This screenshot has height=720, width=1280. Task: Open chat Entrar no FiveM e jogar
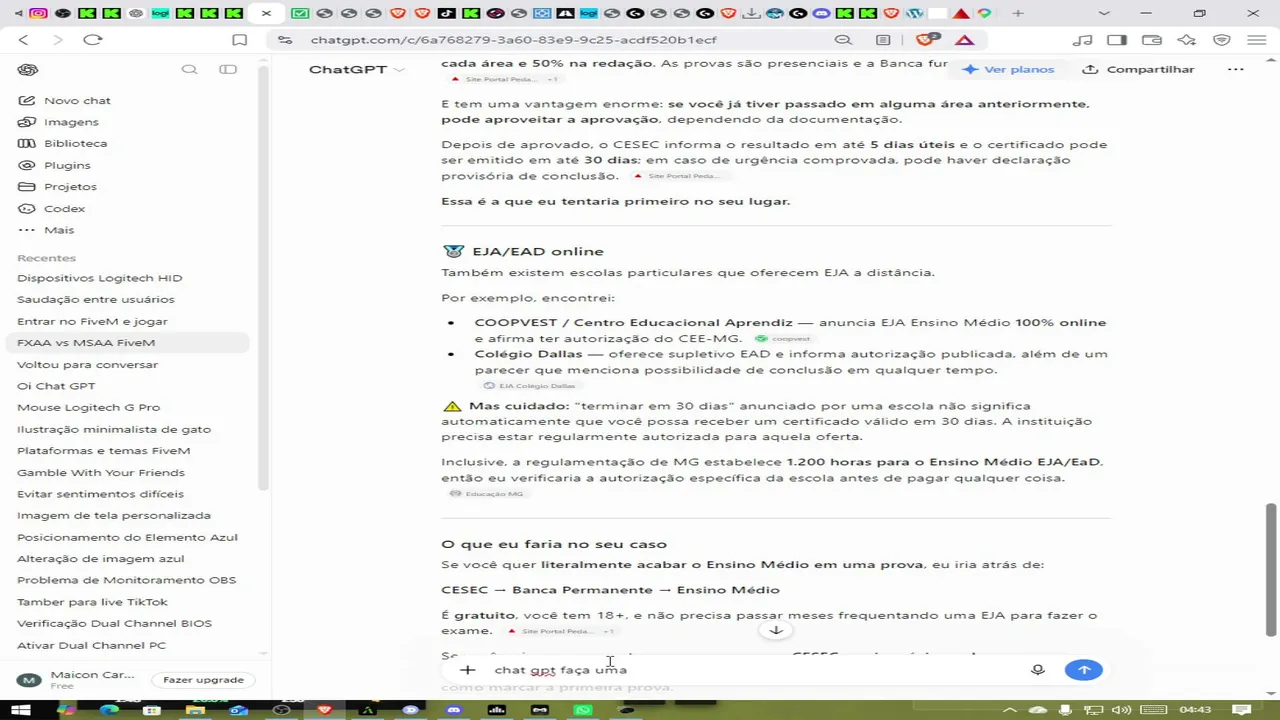(92, 322)
